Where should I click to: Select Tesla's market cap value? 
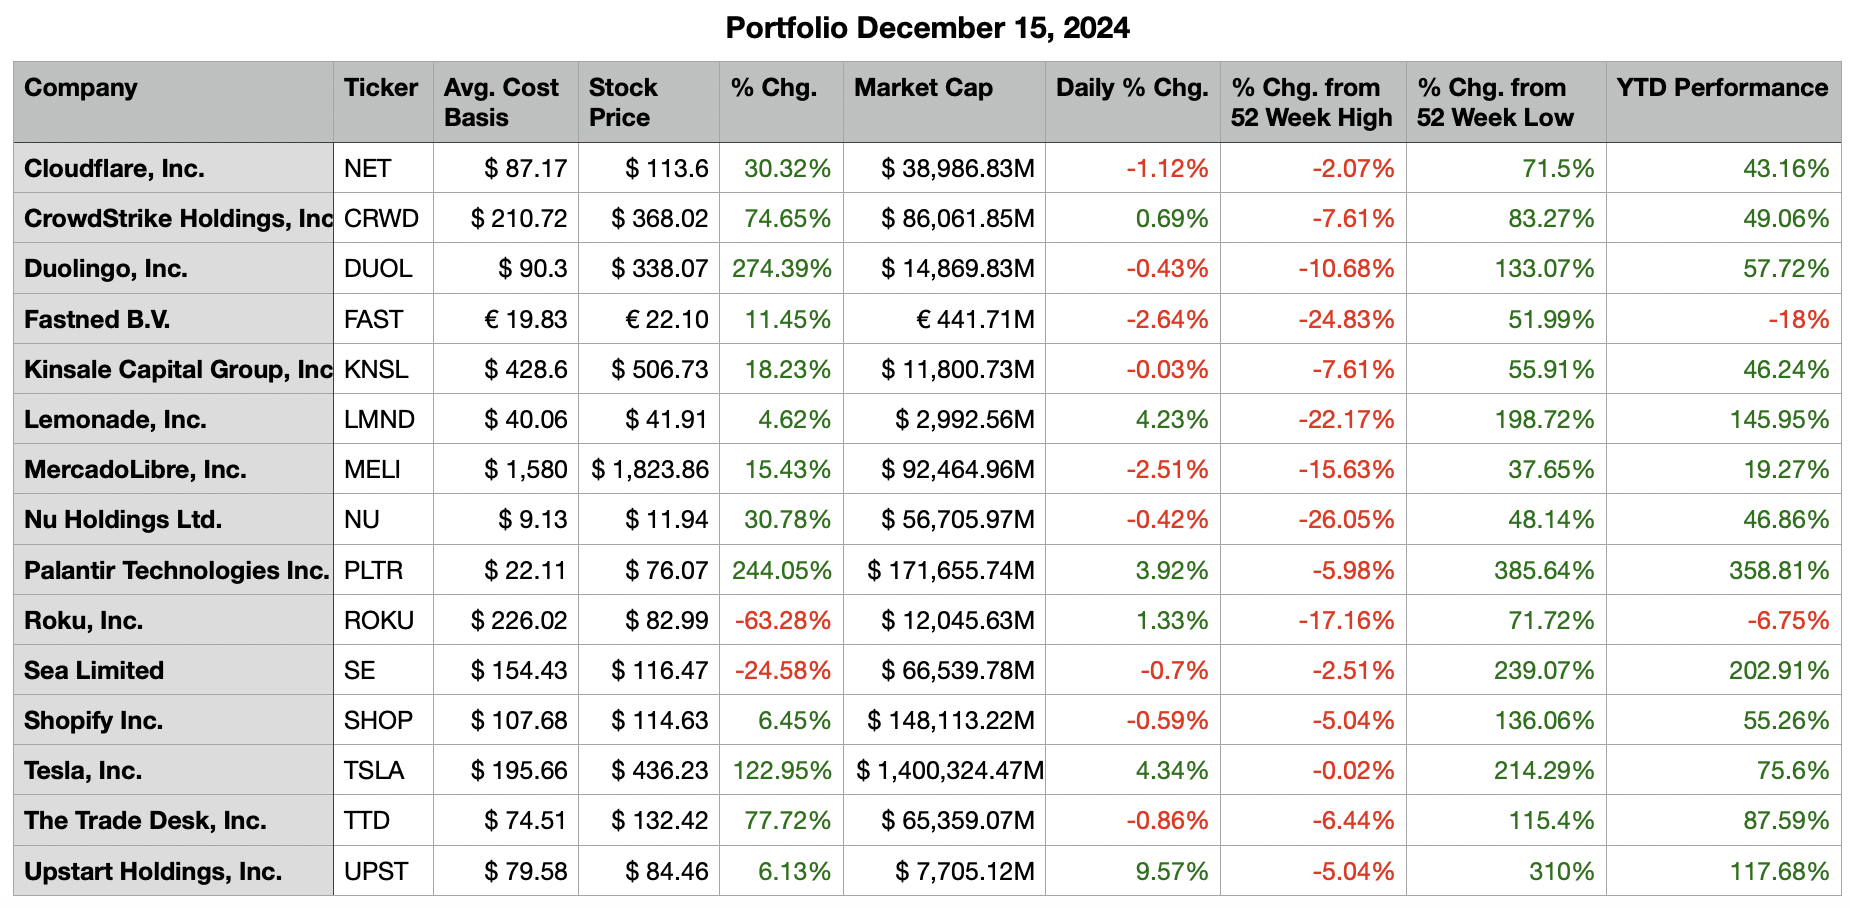point(950,770)
